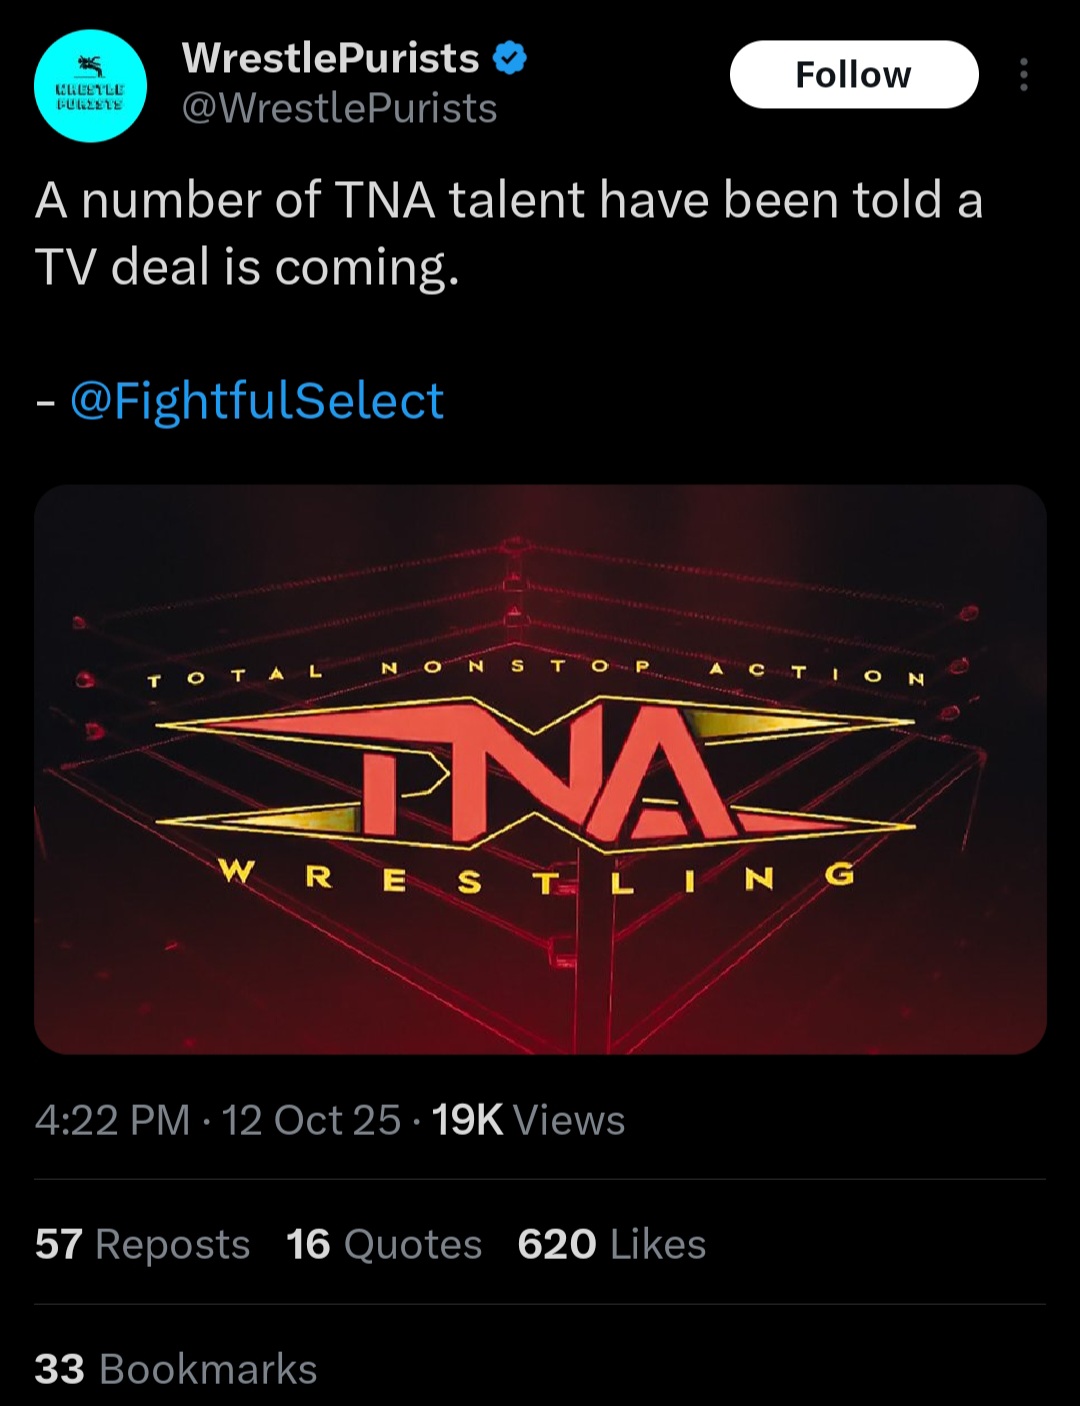Follow the @FightfulSelect mention link
This screenshot has width=1080, height=1406.
[256, 401]
